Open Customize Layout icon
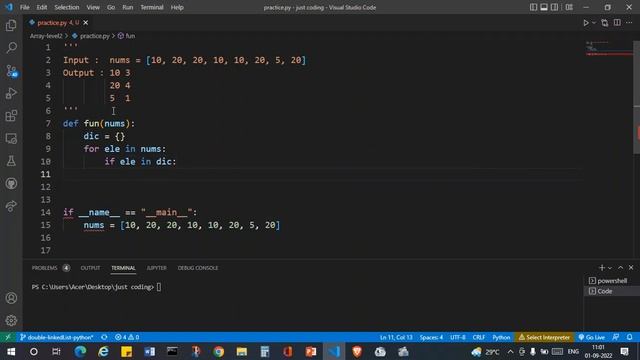640x360 pixels. coord(569,7)
